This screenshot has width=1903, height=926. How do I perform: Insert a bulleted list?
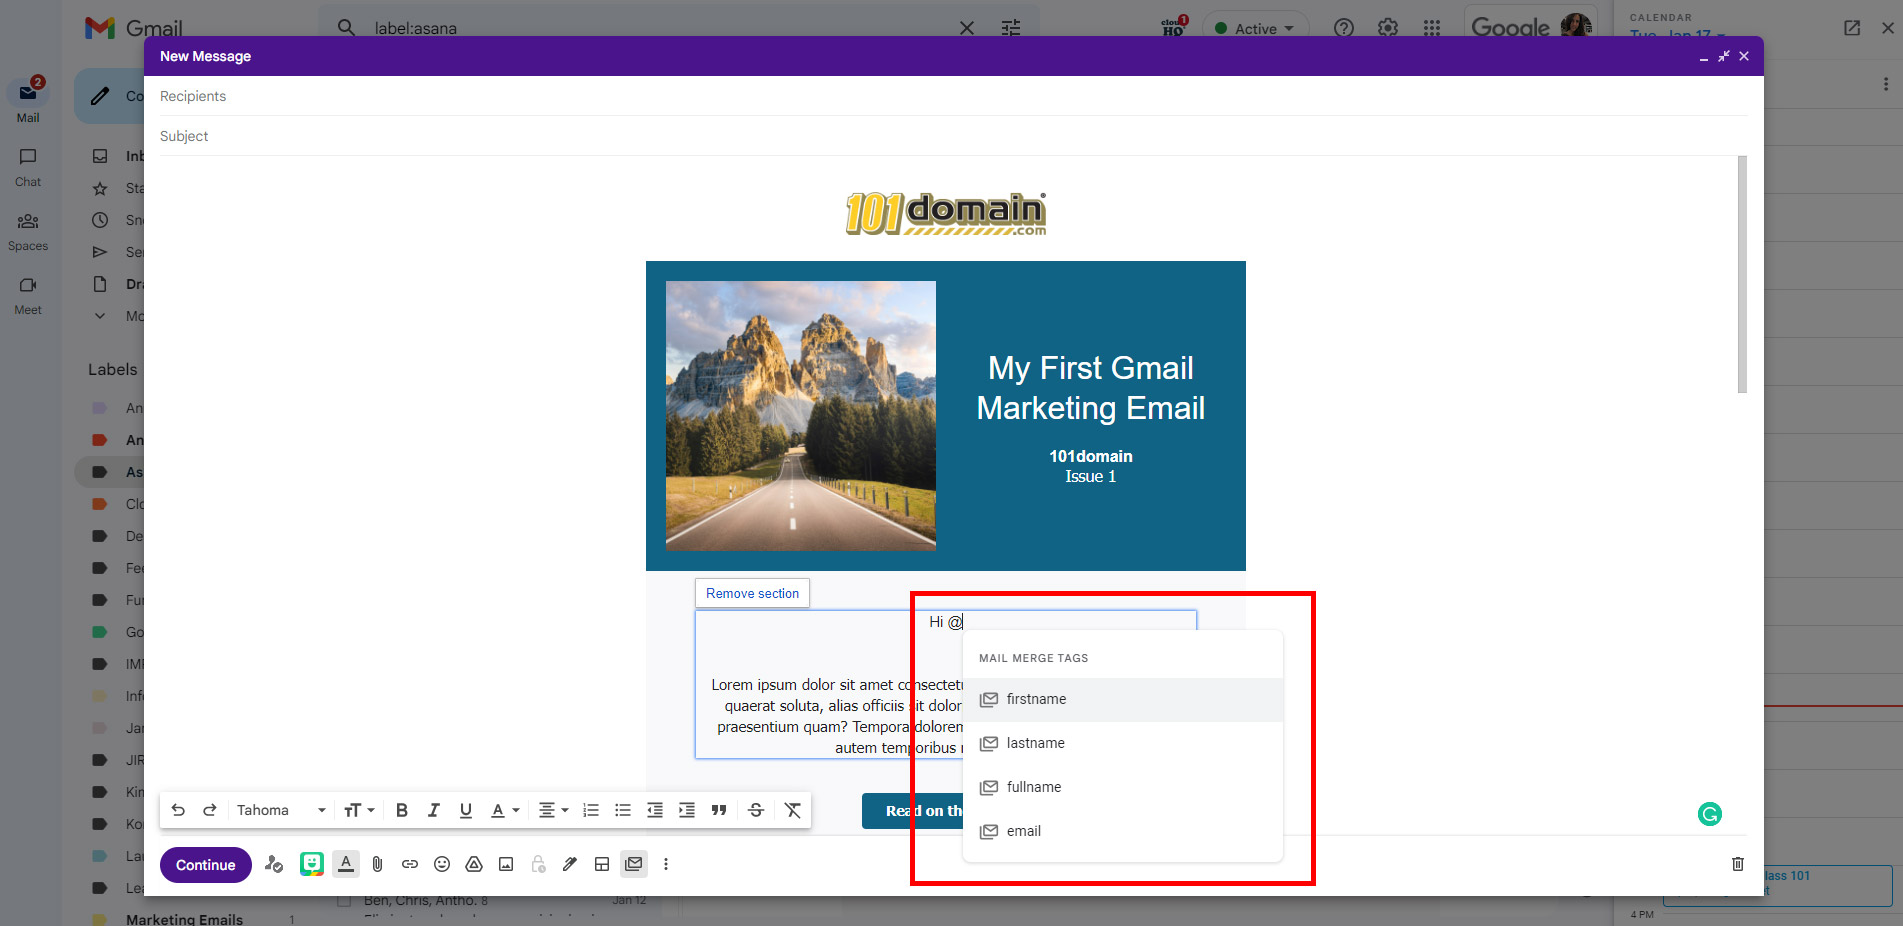623,810
